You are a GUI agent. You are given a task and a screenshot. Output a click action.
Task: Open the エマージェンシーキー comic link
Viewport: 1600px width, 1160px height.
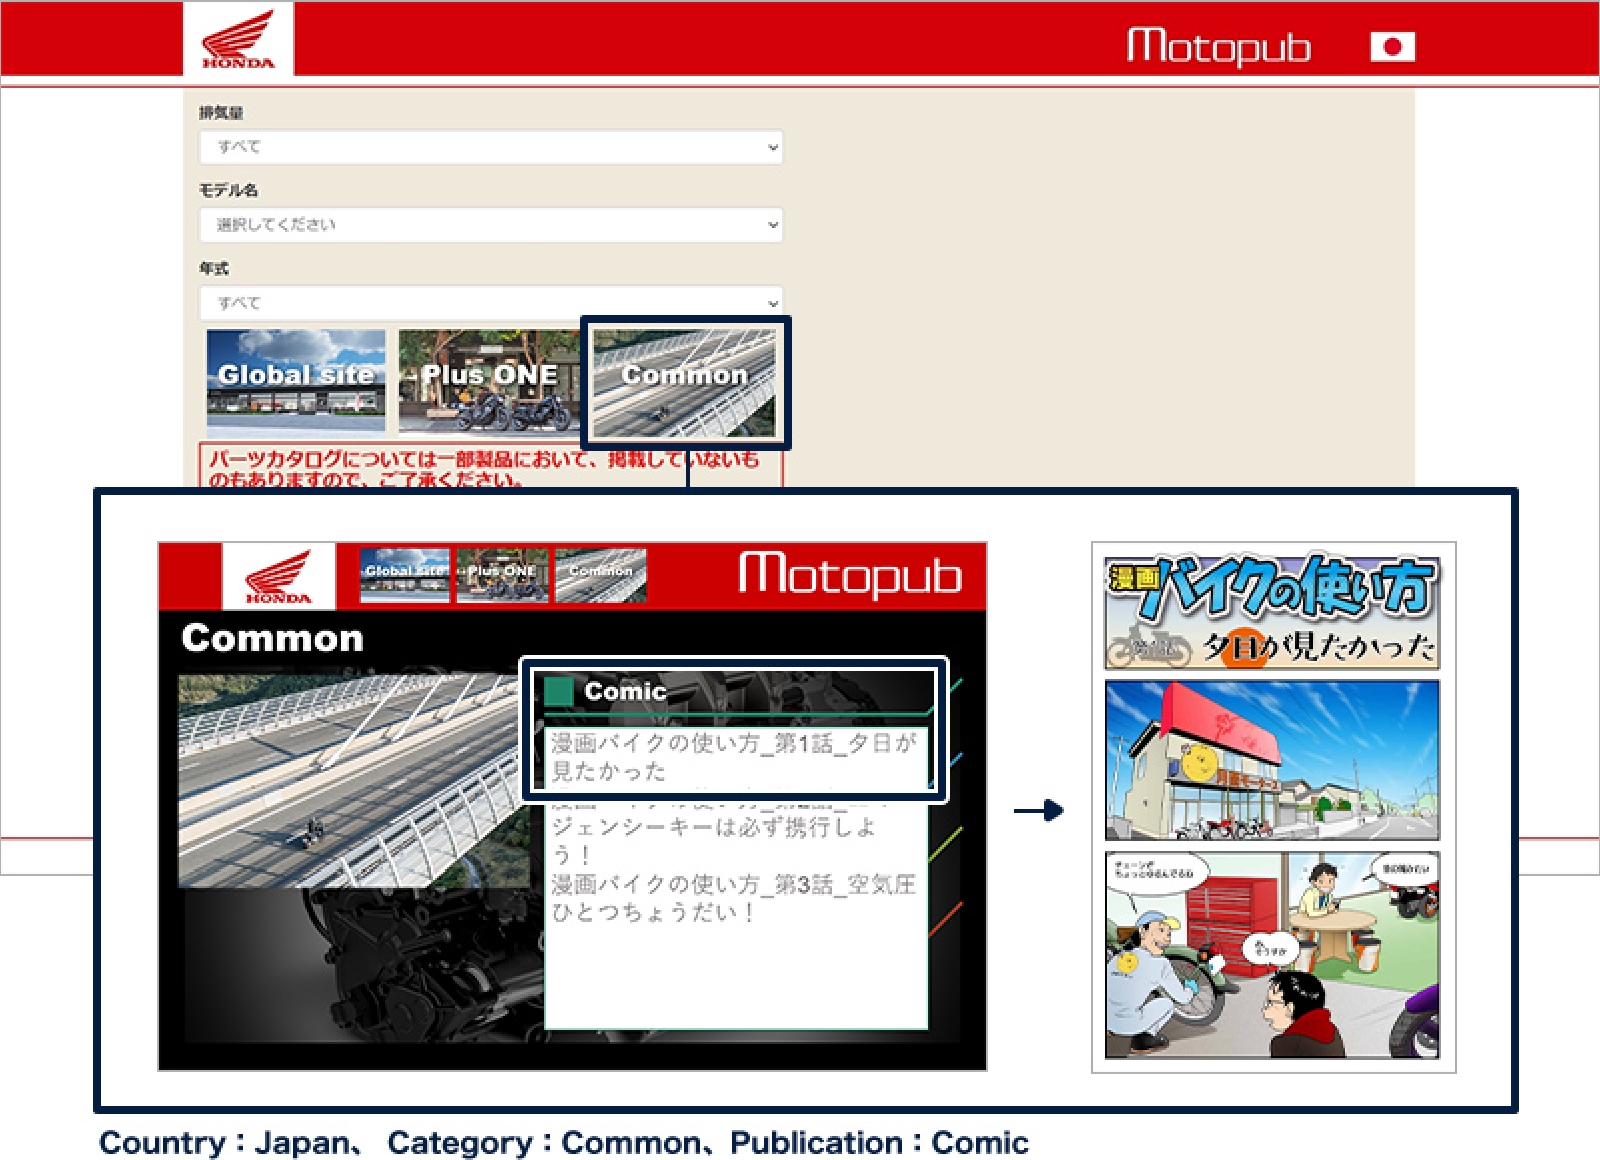click(714, 828)
